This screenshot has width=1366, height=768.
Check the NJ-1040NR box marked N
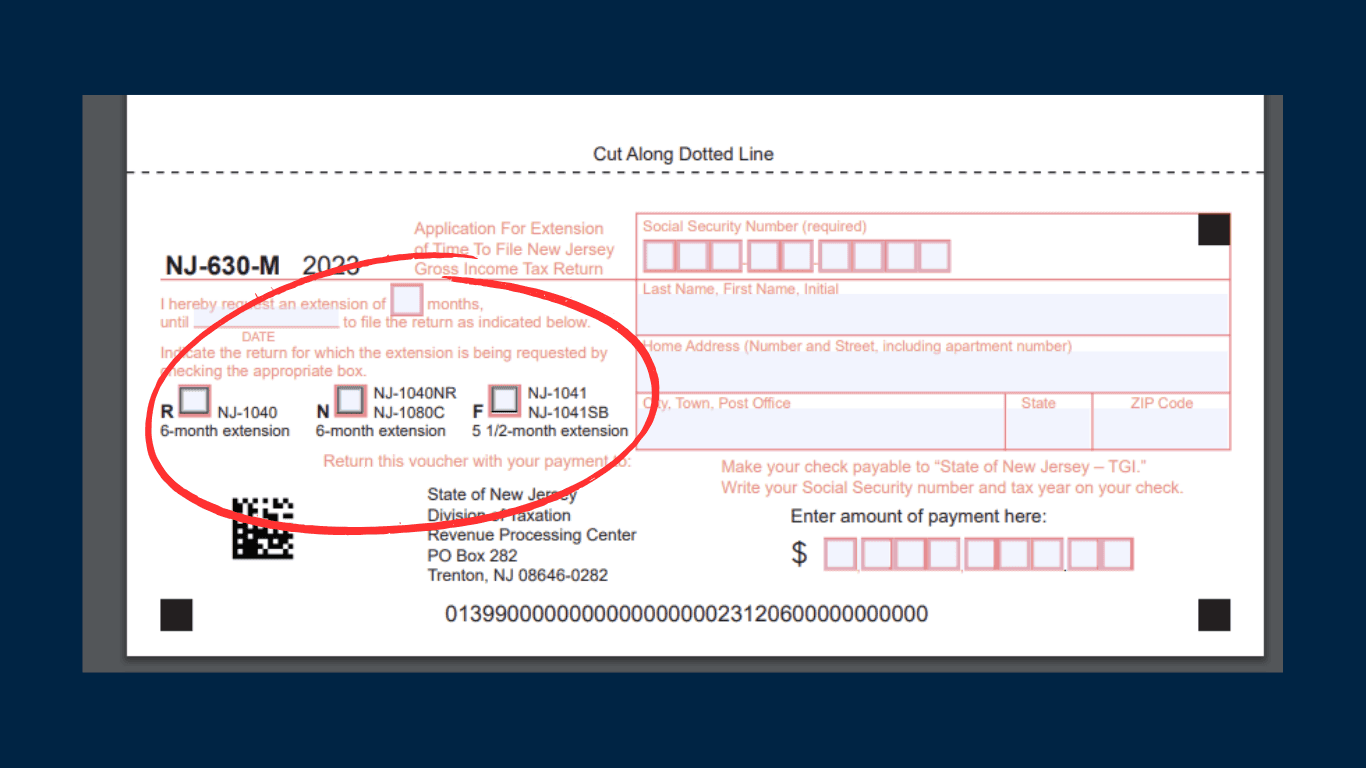point(350,401)
